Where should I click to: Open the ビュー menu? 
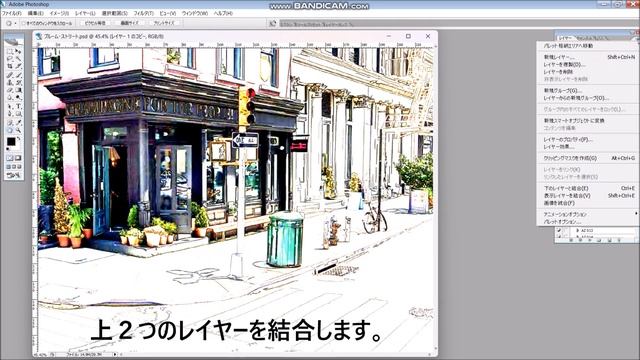click(x=167, y=13)
